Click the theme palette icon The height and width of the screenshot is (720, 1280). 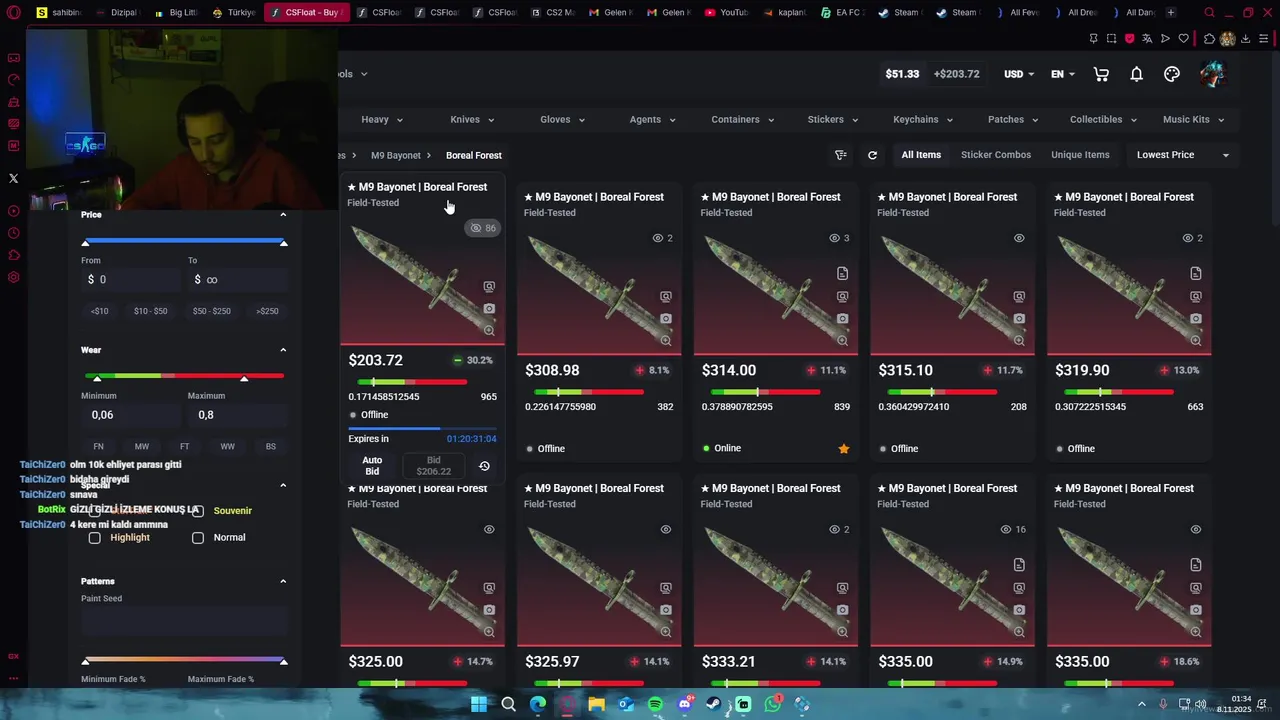coord(1172,74)
